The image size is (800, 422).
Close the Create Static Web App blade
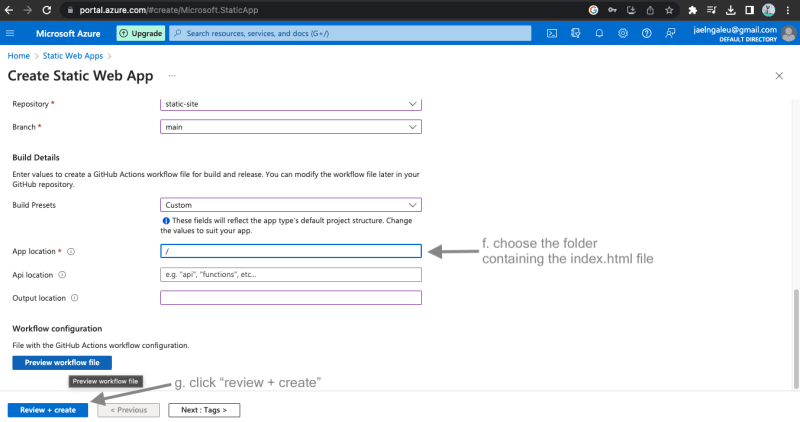(779, 76)
